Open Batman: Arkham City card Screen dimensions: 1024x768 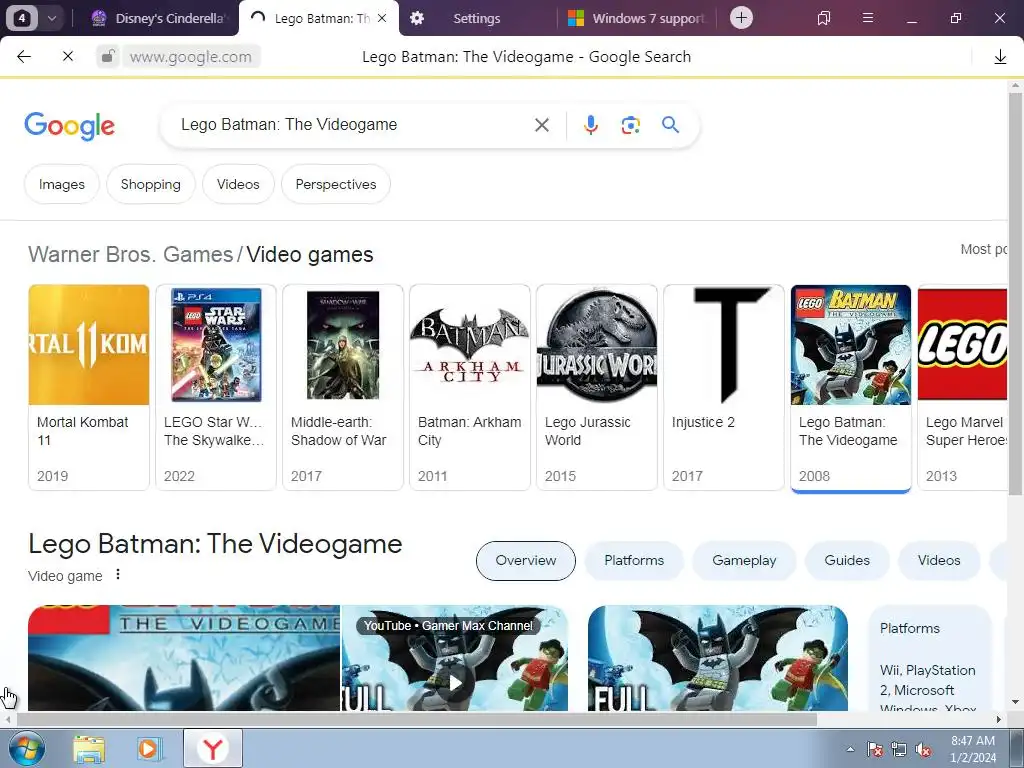click(470, 387)
